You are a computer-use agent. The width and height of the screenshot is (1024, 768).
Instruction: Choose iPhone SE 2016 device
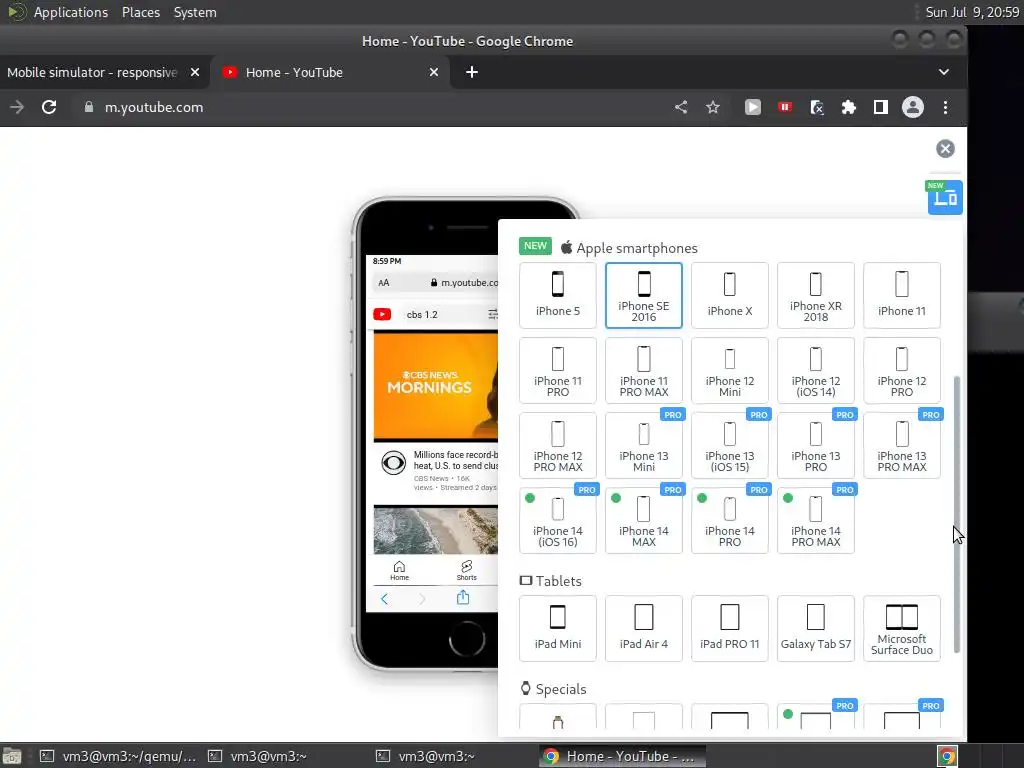[644, 295]
